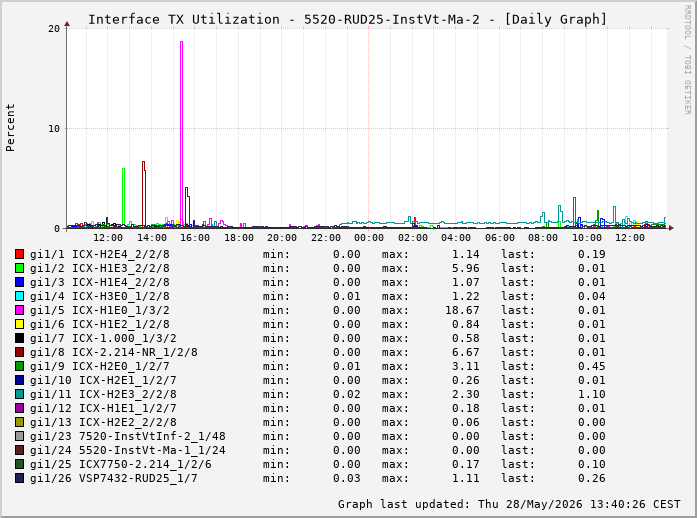
Task: Click the 'Percent' y-axis label
Action: (x=10, y=128)
